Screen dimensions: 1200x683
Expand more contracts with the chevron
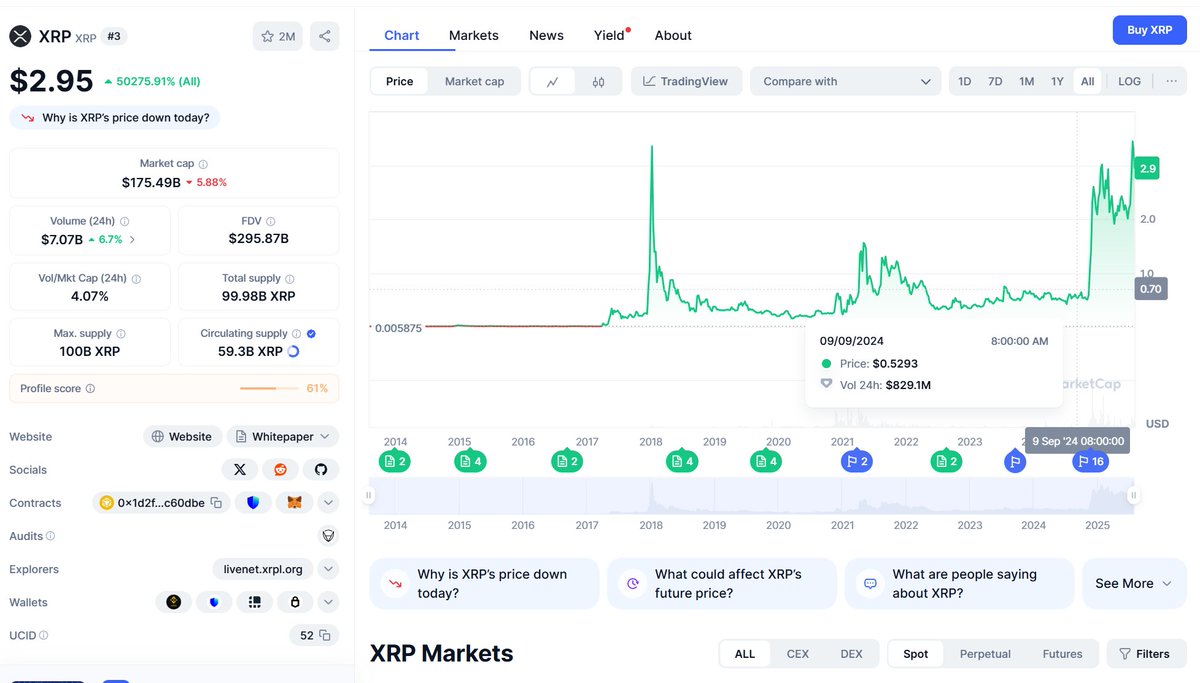(328, 503)
